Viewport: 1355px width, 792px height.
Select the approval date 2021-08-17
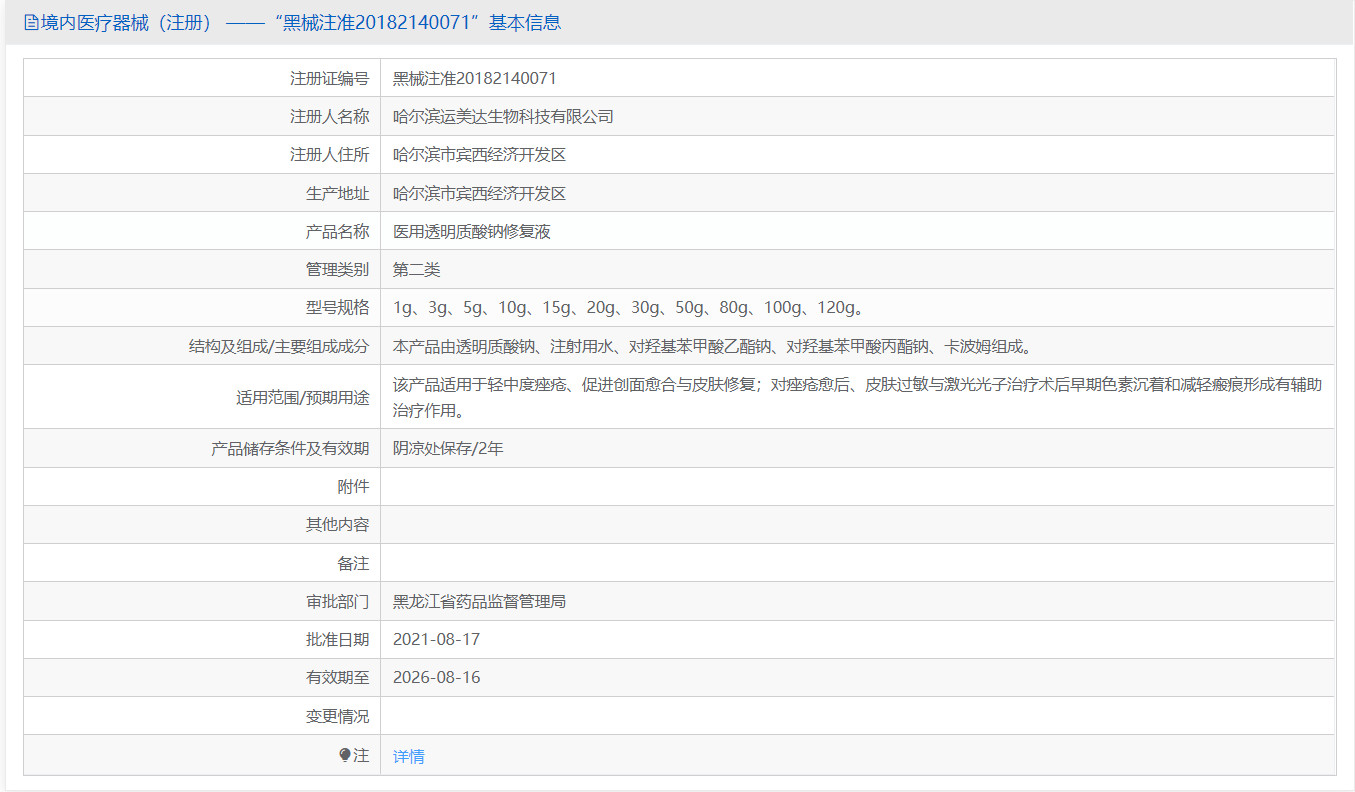click(437, 639)
